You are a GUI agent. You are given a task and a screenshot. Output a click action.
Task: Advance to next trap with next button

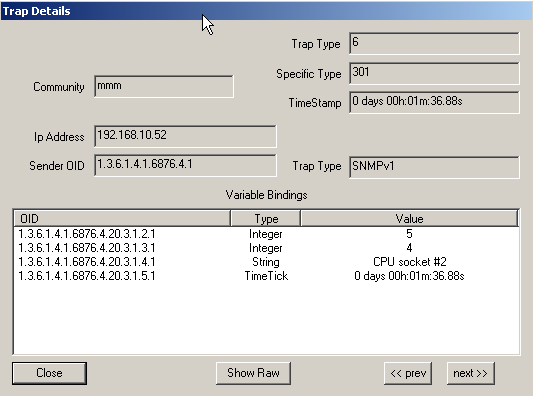click(470, 373)
